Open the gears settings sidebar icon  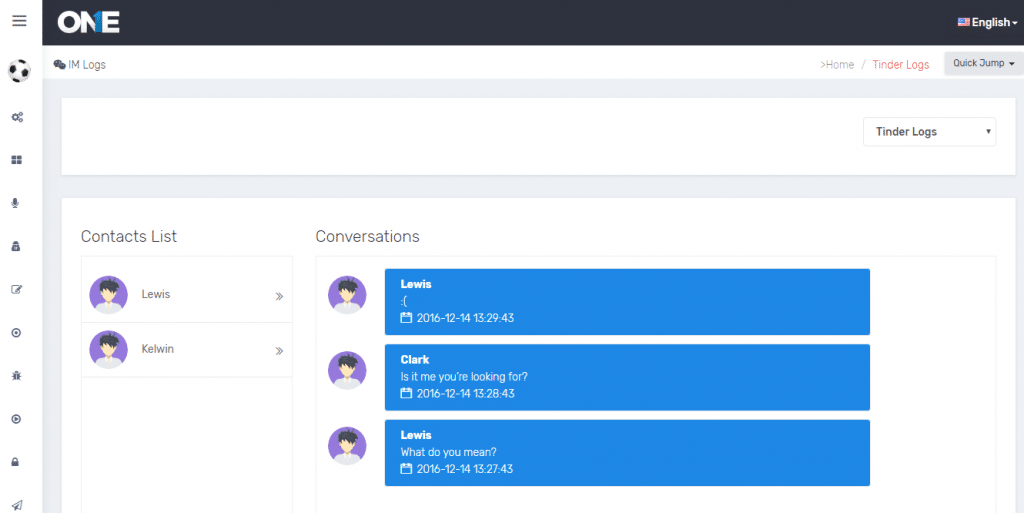[17, 117]
